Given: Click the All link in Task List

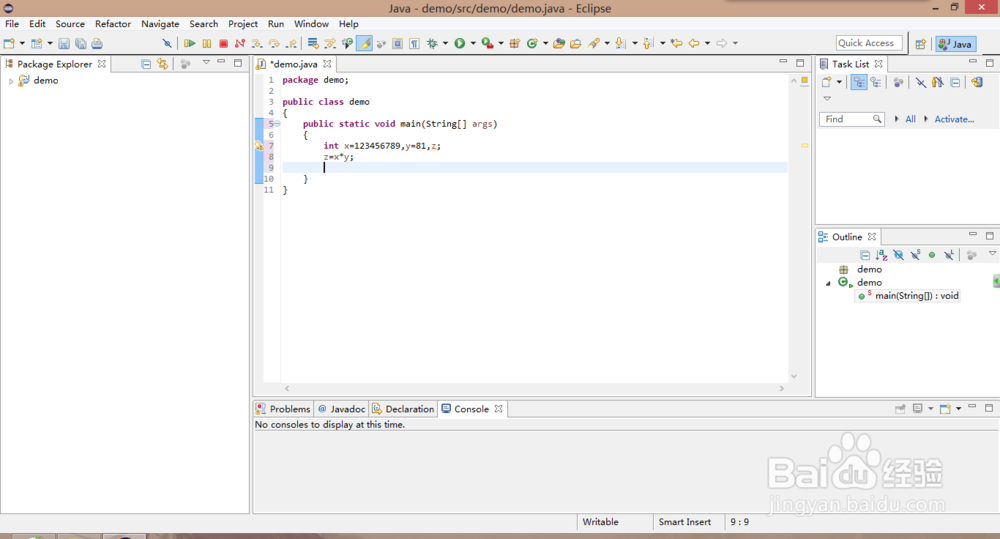Looking at the screenshot, I should (x=910, y=119).
